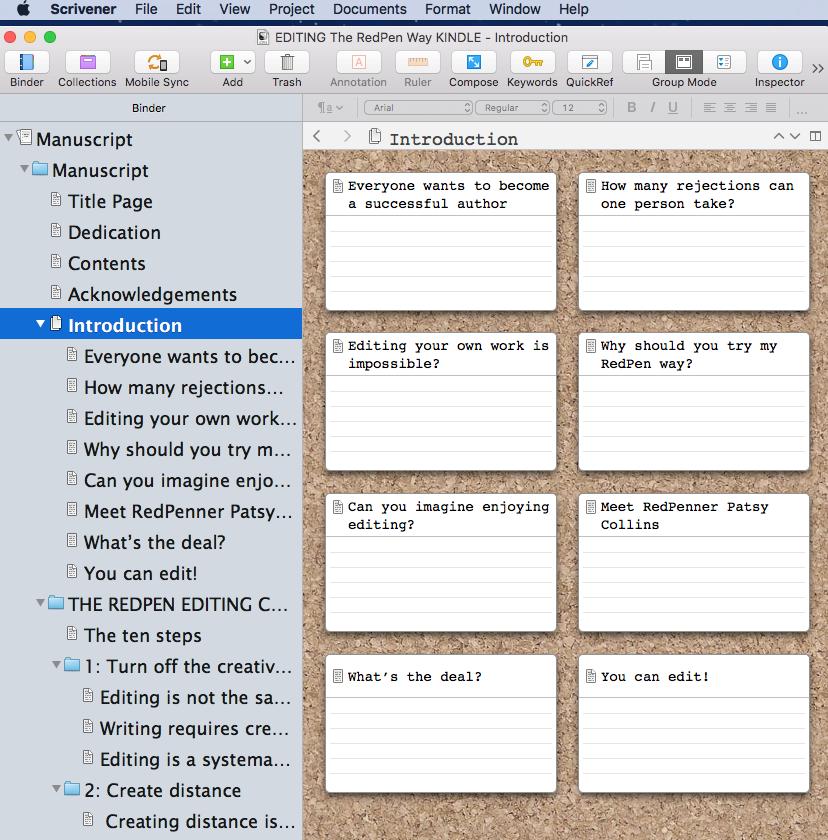Align text left
Screen dimensions: 828x840
coord(710,108)
